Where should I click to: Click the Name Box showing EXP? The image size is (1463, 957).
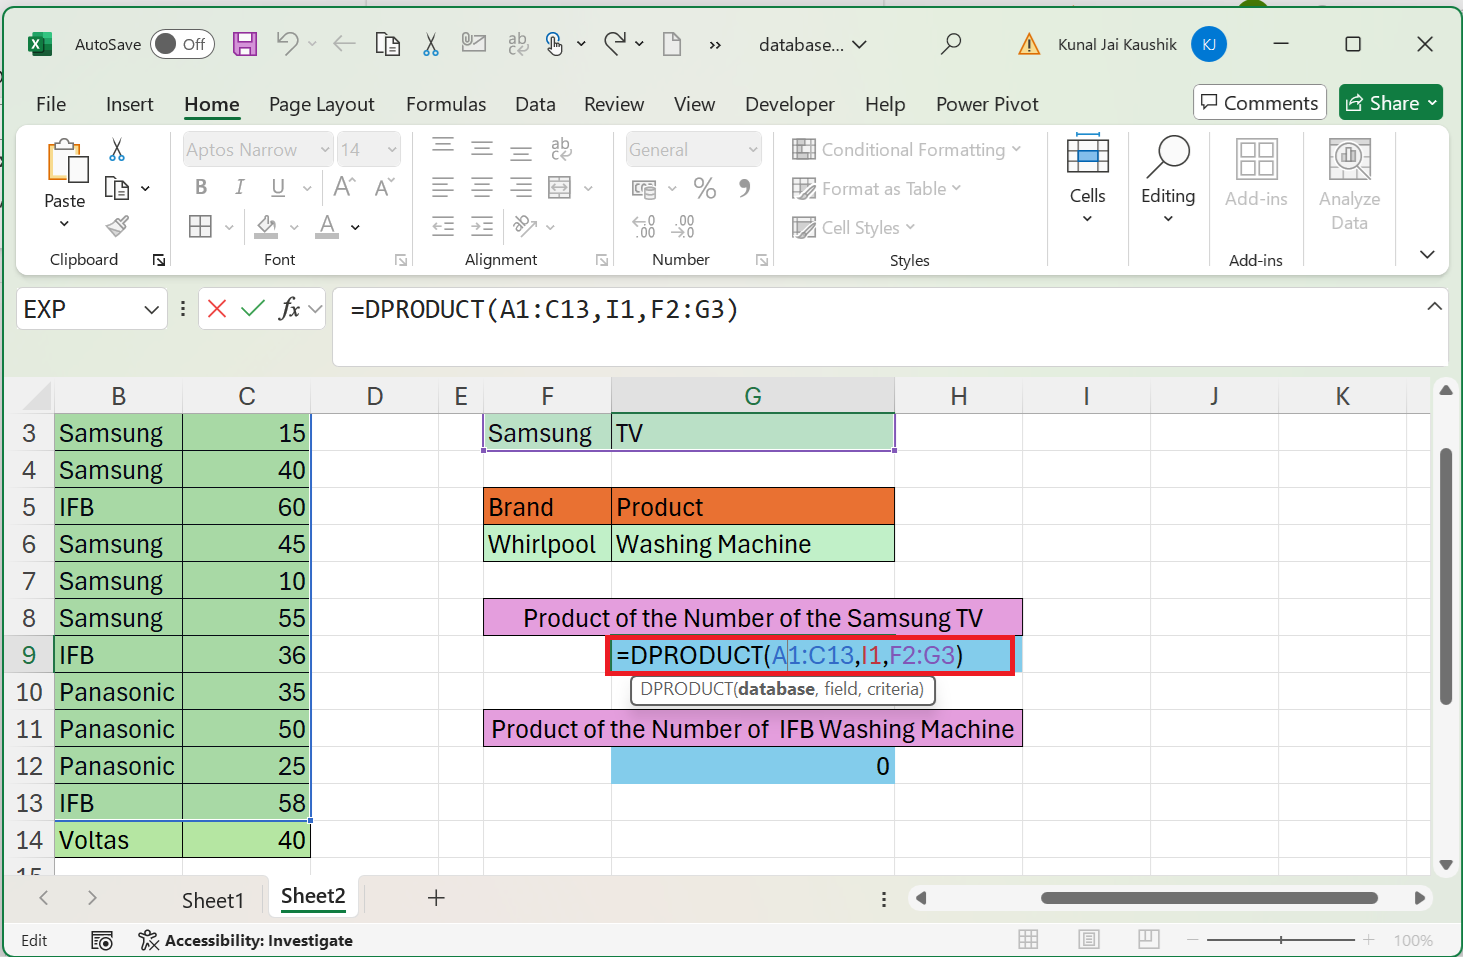pos(80,309)
